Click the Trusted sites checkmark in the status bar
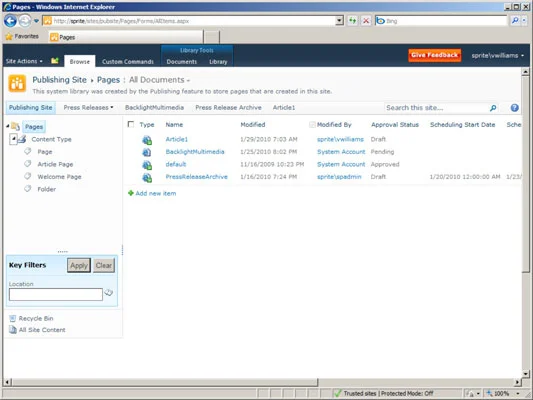 (338, 393)
